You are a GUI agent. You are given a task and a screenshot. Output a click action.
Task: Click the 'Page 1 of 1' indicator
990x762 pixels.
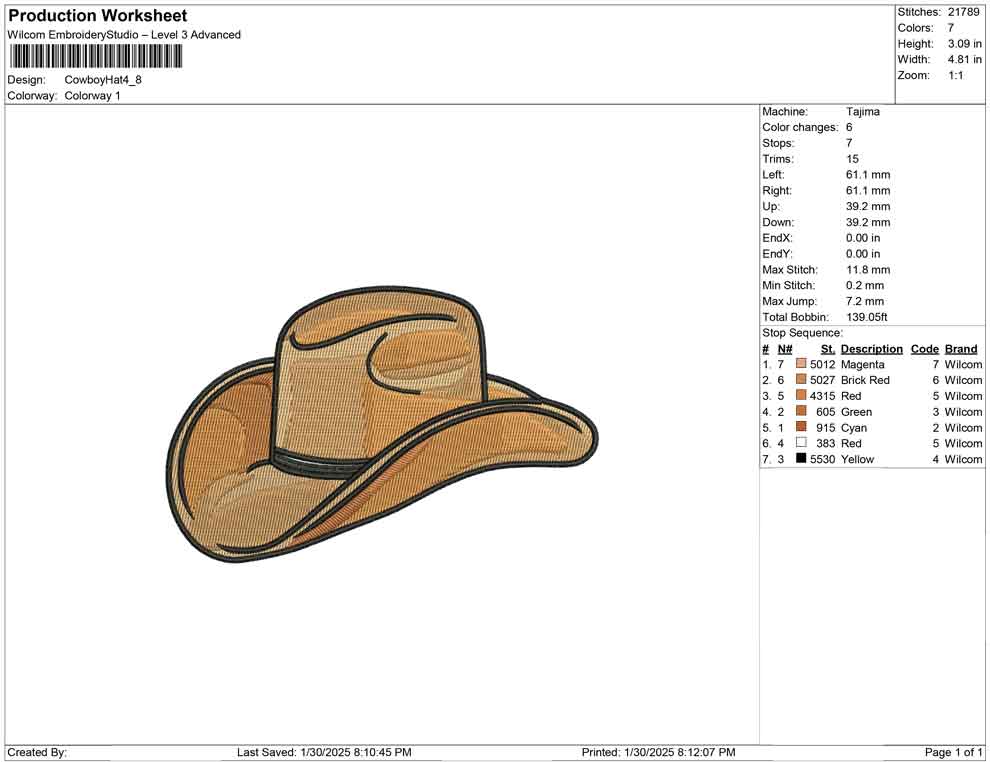pyautogui.click(x=953, y=752)
